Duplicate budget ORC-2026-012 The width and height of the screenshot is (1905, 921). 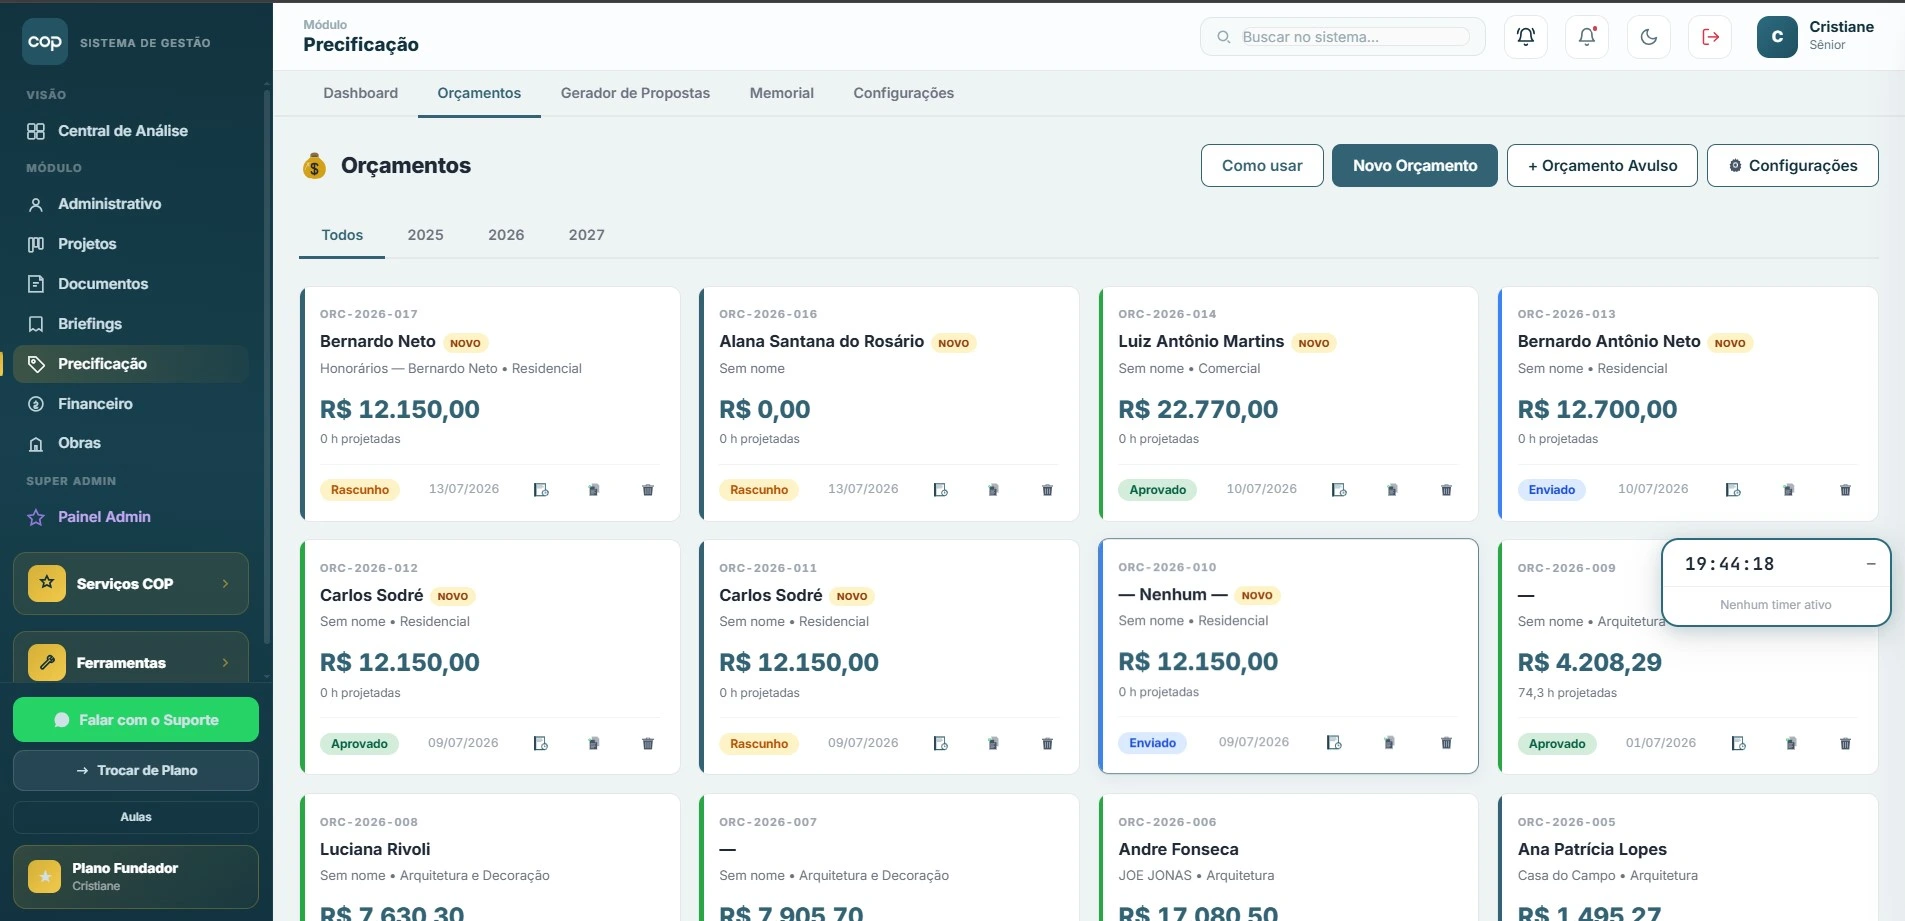[594, 744]
